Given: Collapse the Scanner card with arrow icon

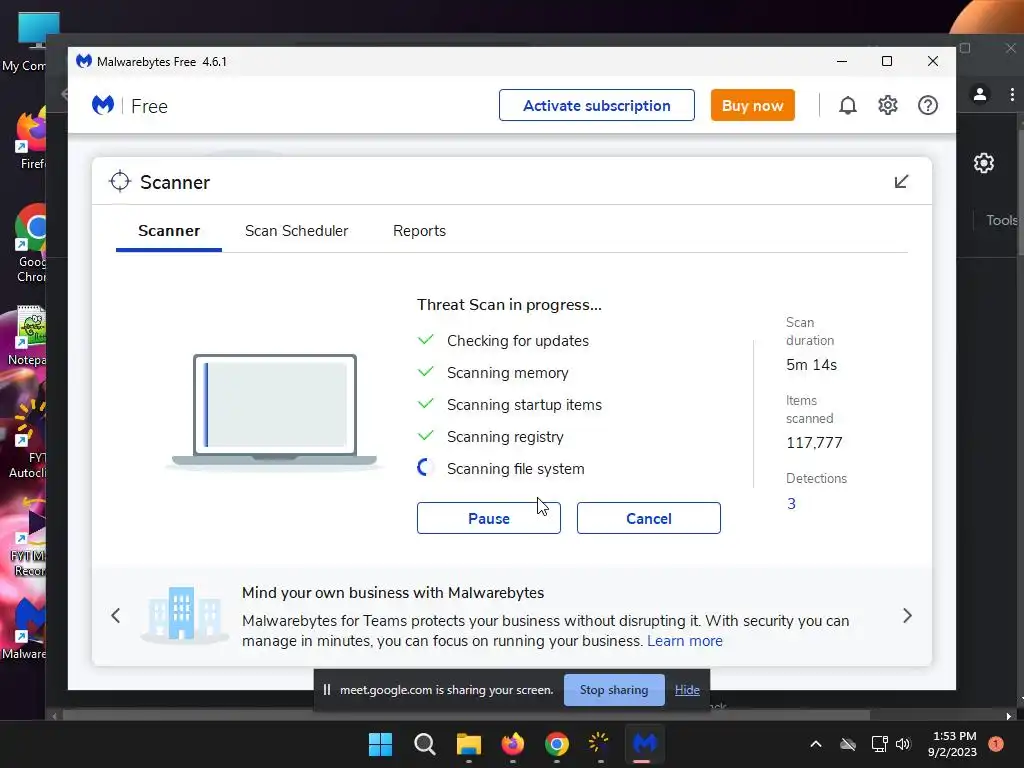Looking at the screenshot, I should [901, 182].
